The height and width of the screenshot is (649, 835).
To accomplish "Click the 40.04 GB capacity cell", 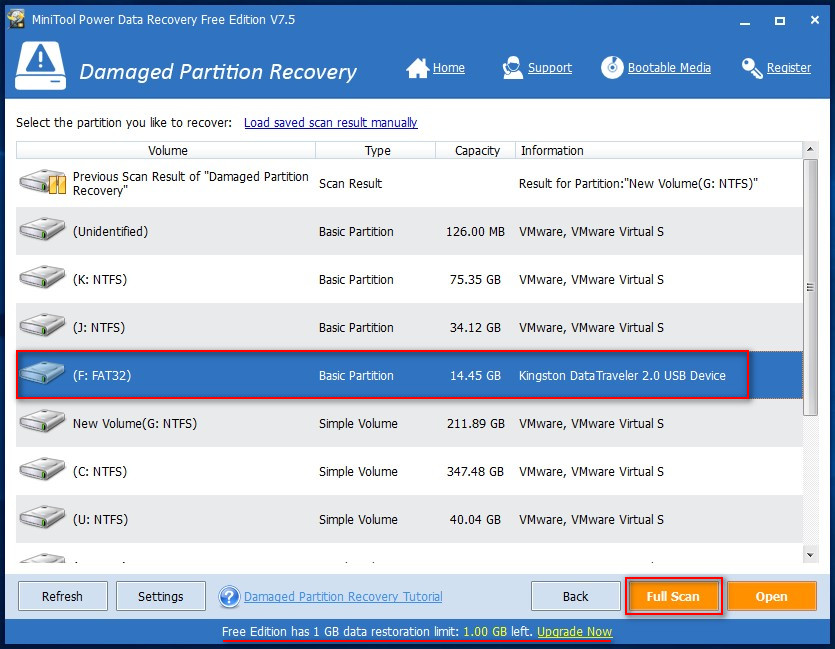I will tap(475, 519).
